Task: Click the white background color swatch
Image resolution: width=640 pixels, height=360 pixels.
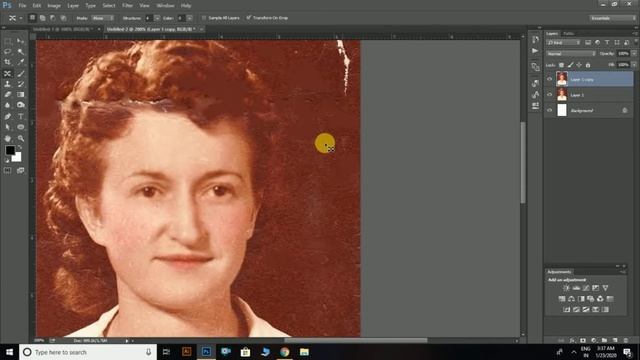Action: (x=18, y=158)
